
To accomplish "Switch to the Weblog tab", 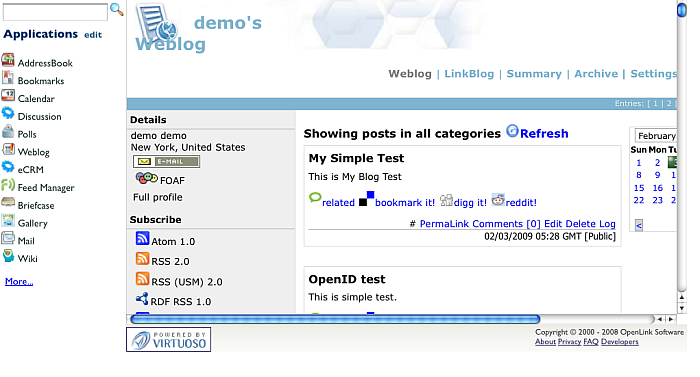I will pos(410,74).
